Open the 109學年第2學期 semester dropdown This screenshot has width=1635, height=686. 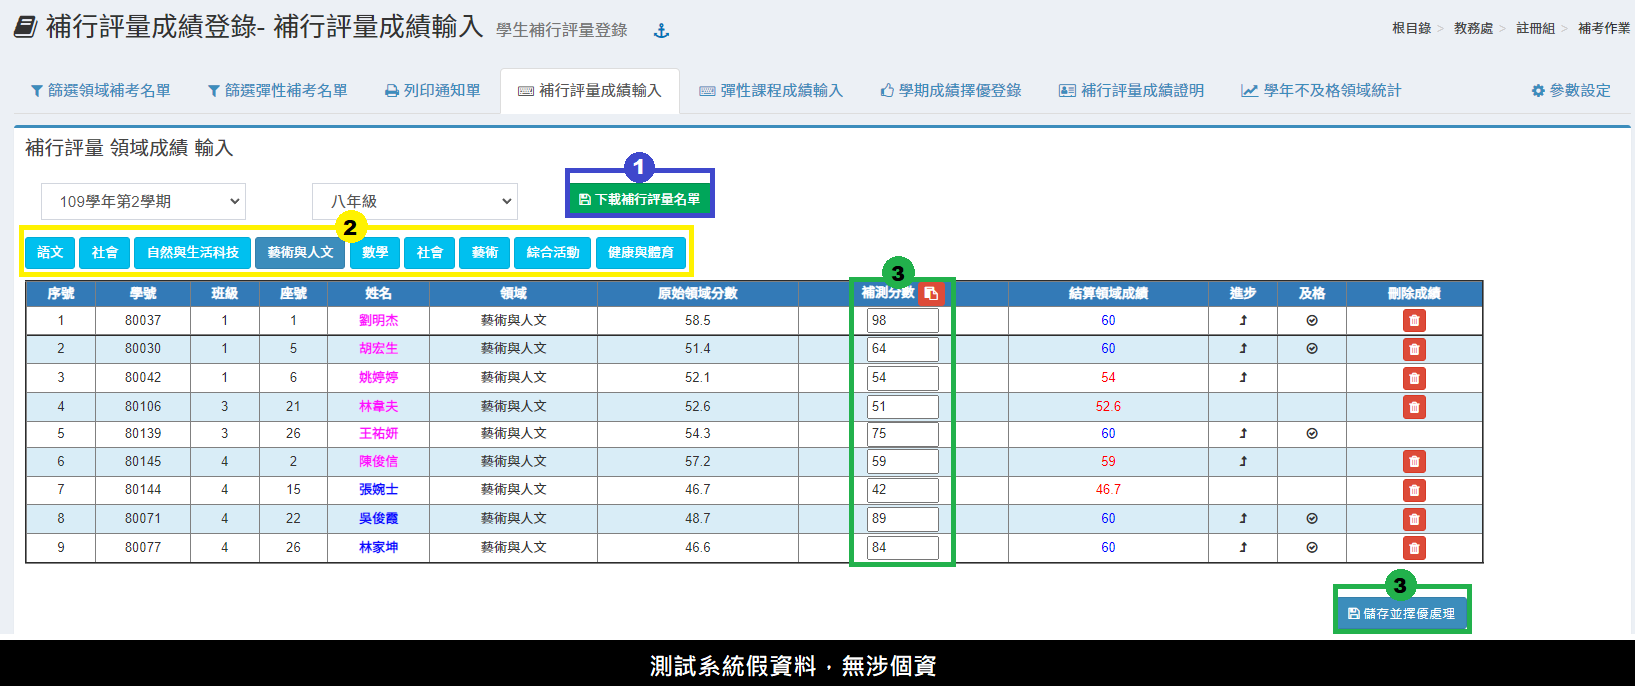[143, 202]
